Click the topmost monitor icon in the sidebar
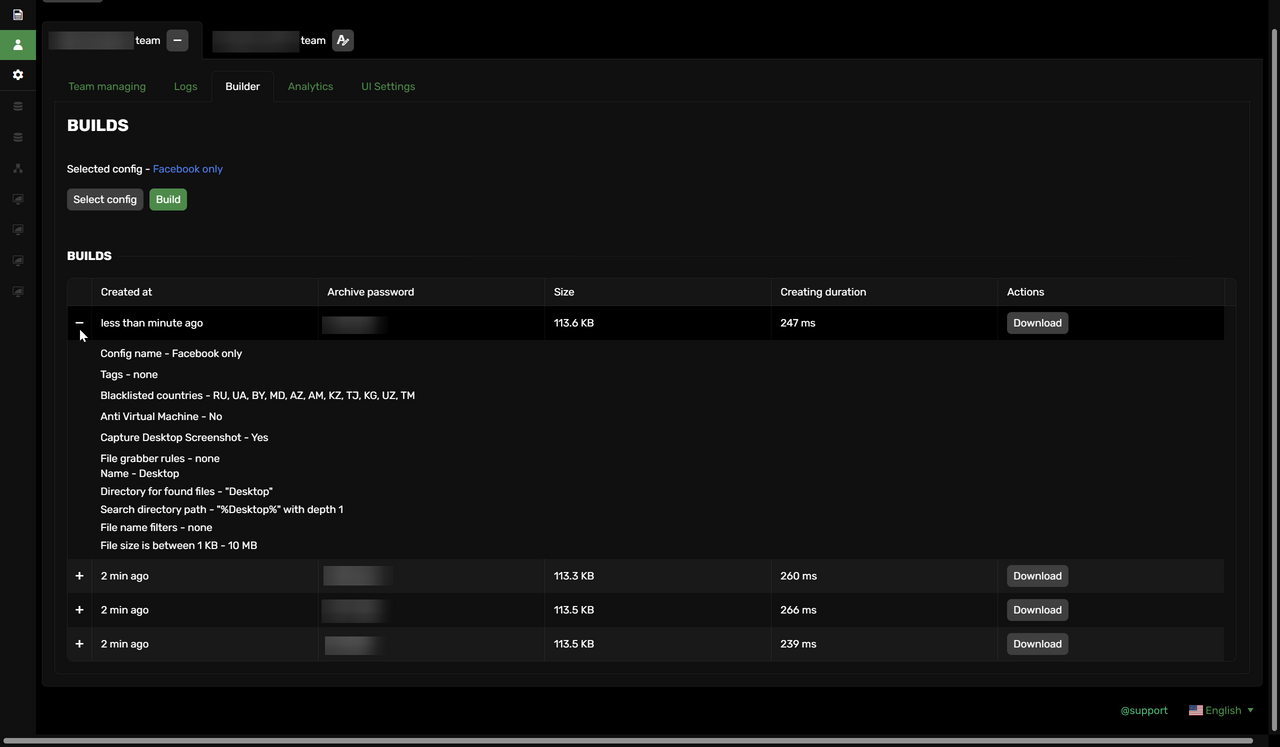The image size is (1280, 747). 17,199
